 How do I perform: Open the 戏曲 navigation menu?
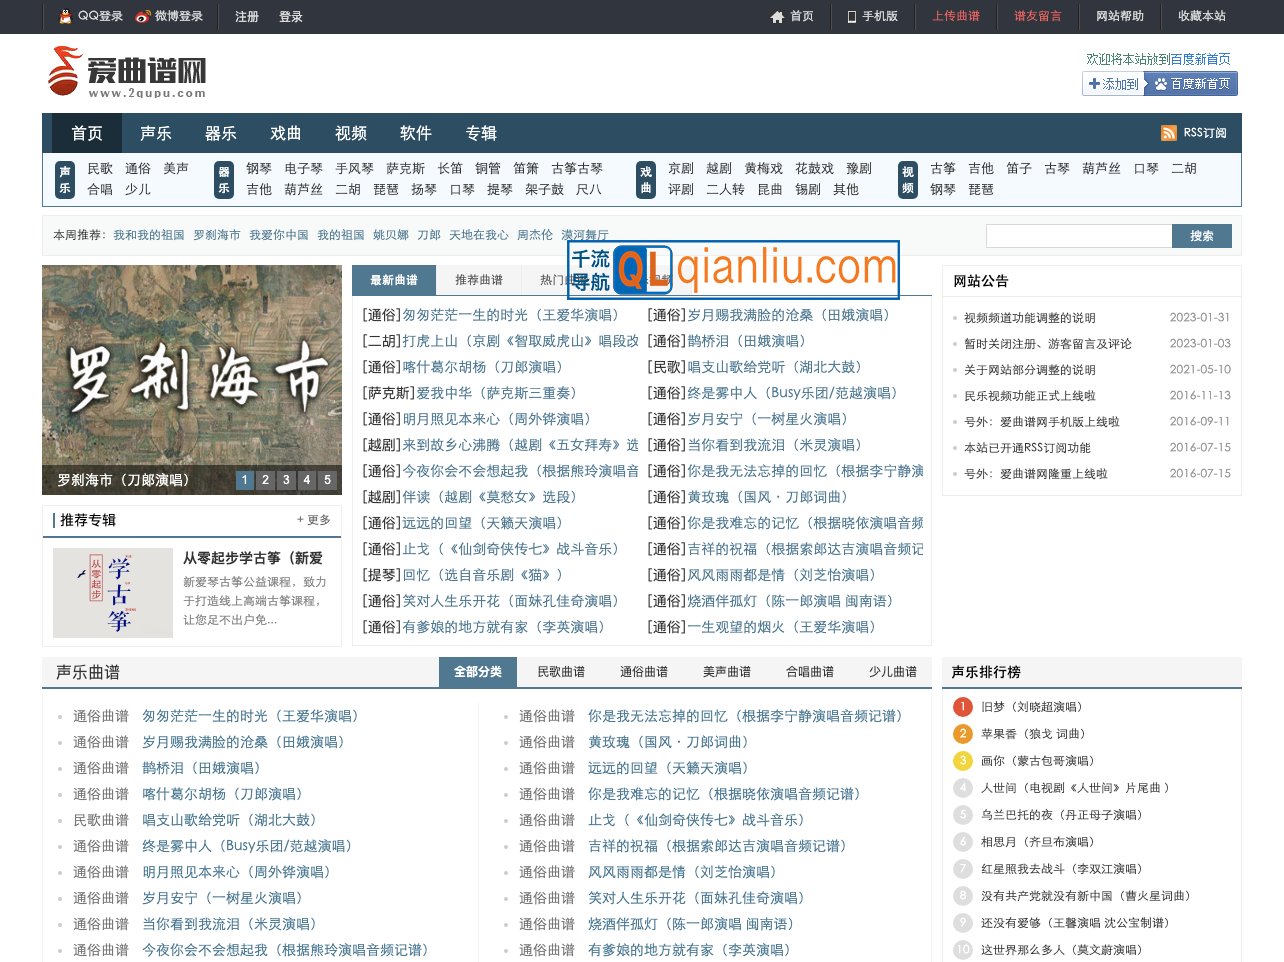click(x=285, y=133)
